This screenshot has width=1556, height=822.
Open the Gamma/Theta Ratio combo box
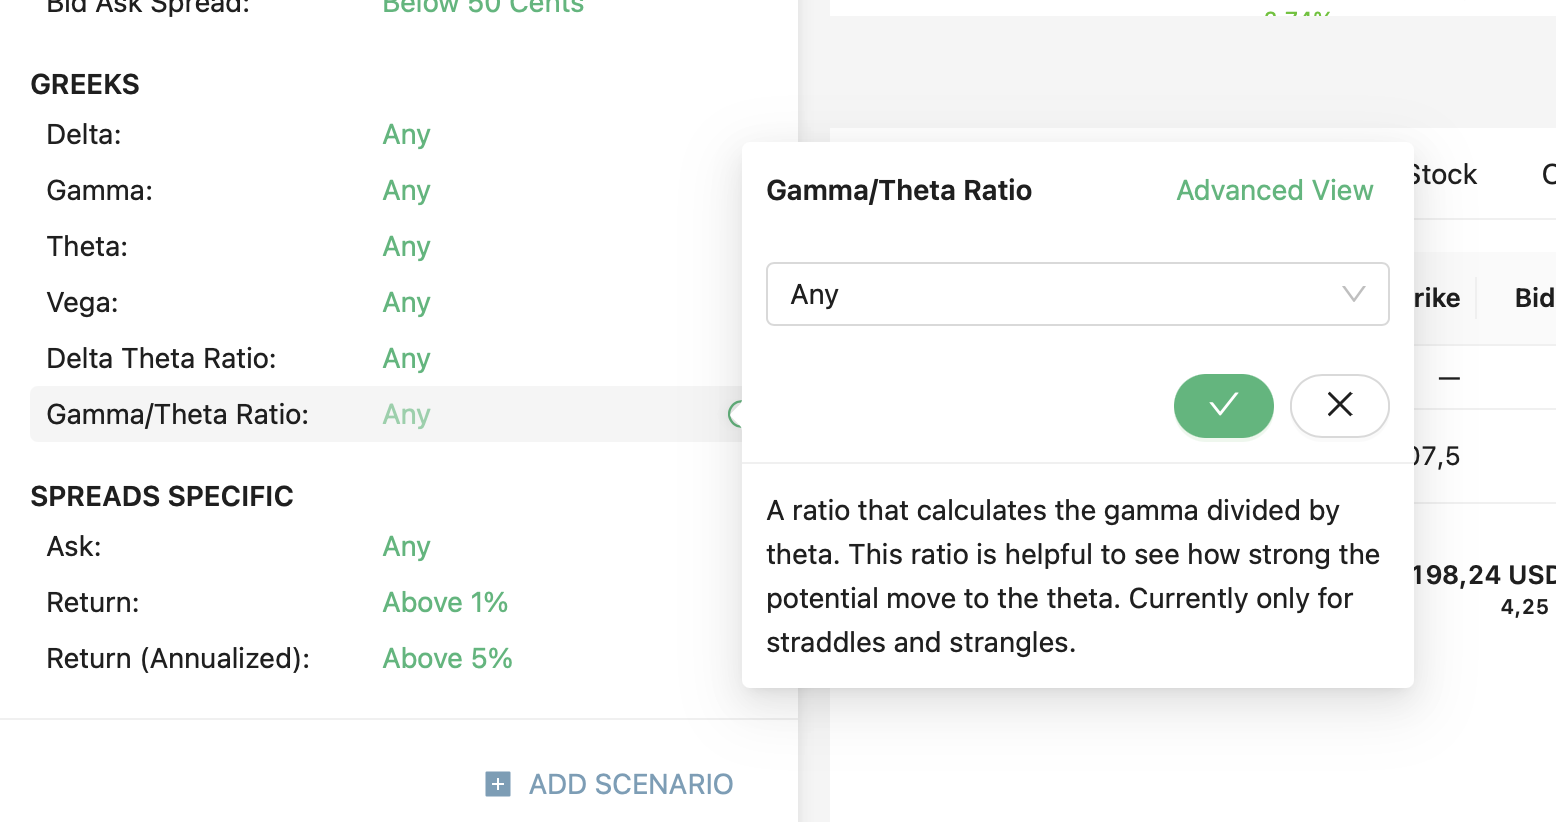1076,294
